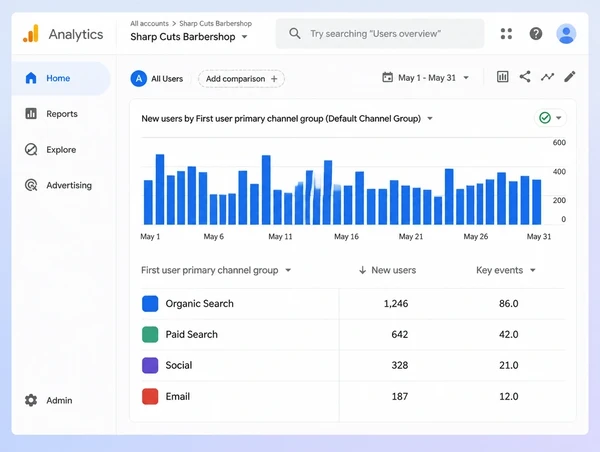Click the May 16 axis label

346,237
